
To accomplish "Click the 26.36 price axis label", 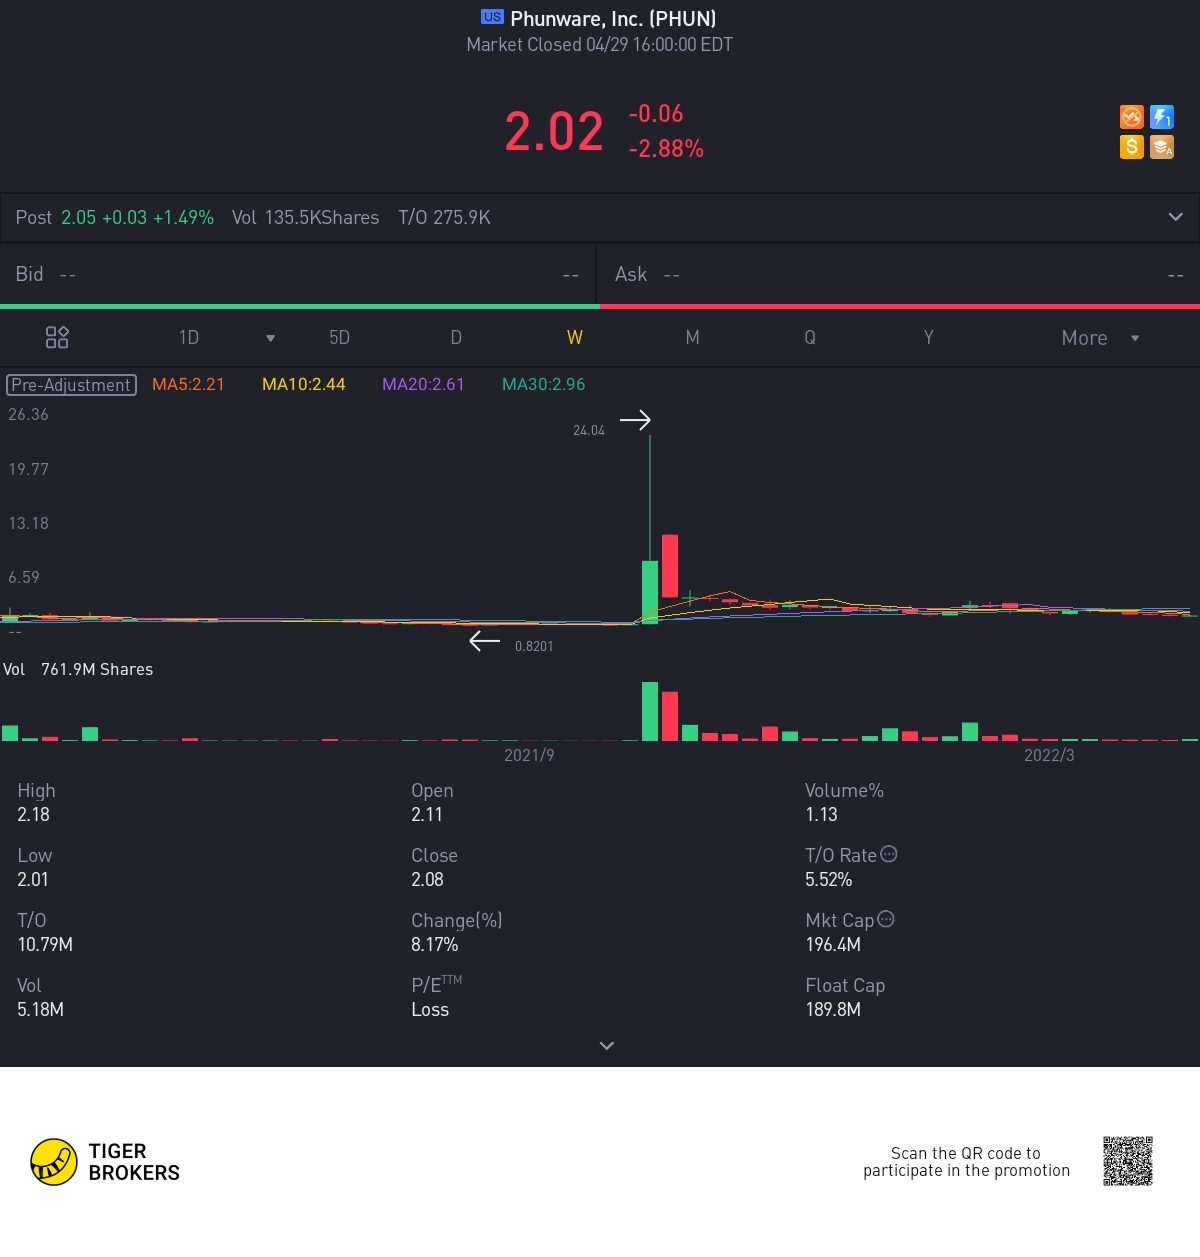I will click(28, 414).
